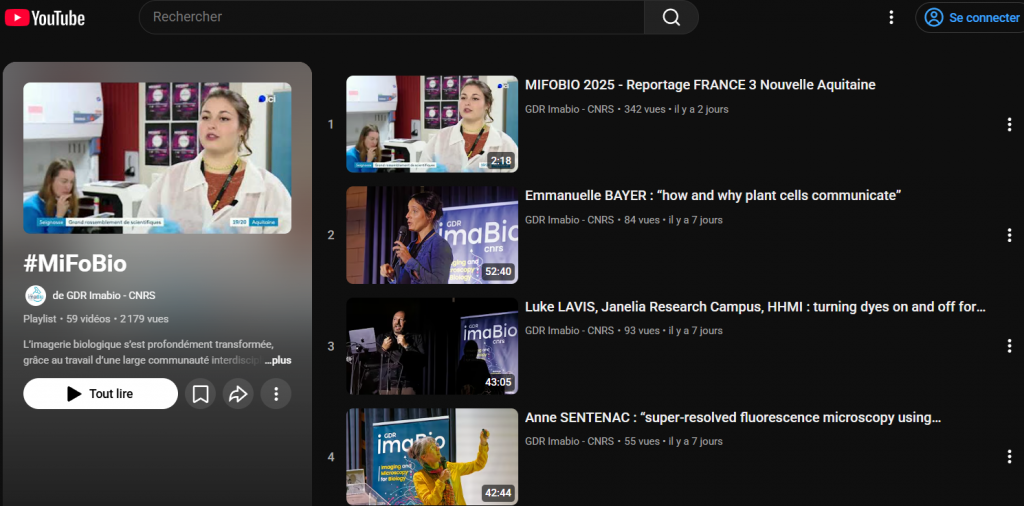Viewport: 1024px width, 506px height.
Task: Expand playlist description with '...plus'
Action: tap(278, 360)
